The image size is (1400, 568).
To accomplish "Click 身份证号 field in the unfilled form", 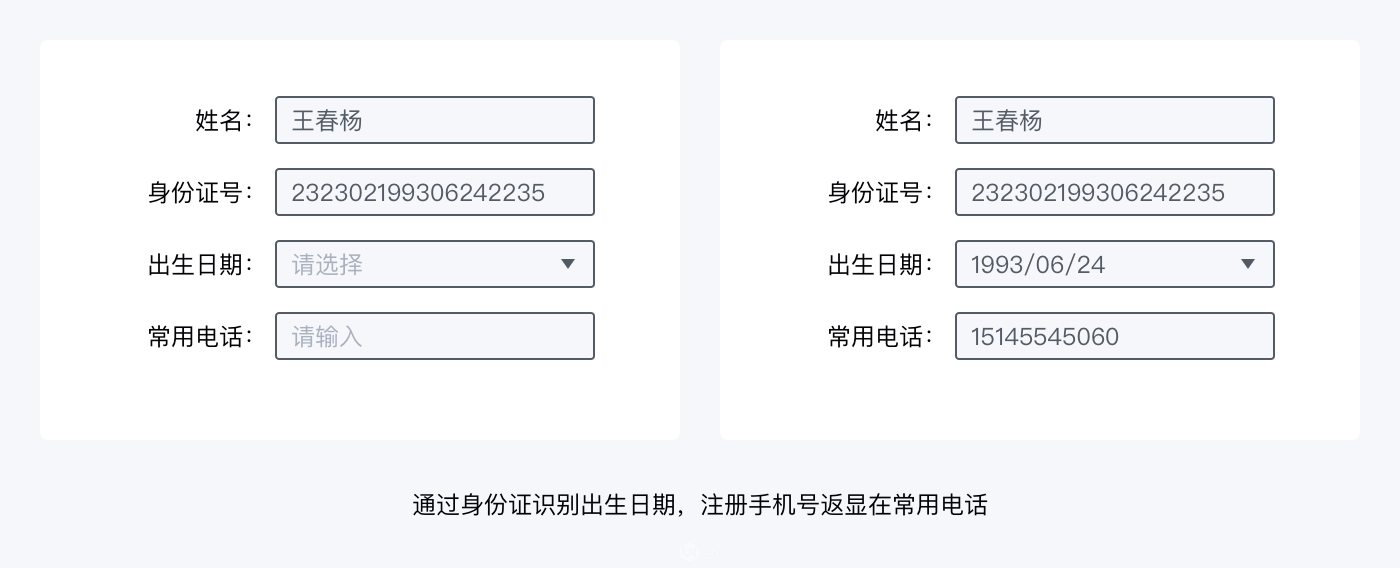I will (435, 192).
